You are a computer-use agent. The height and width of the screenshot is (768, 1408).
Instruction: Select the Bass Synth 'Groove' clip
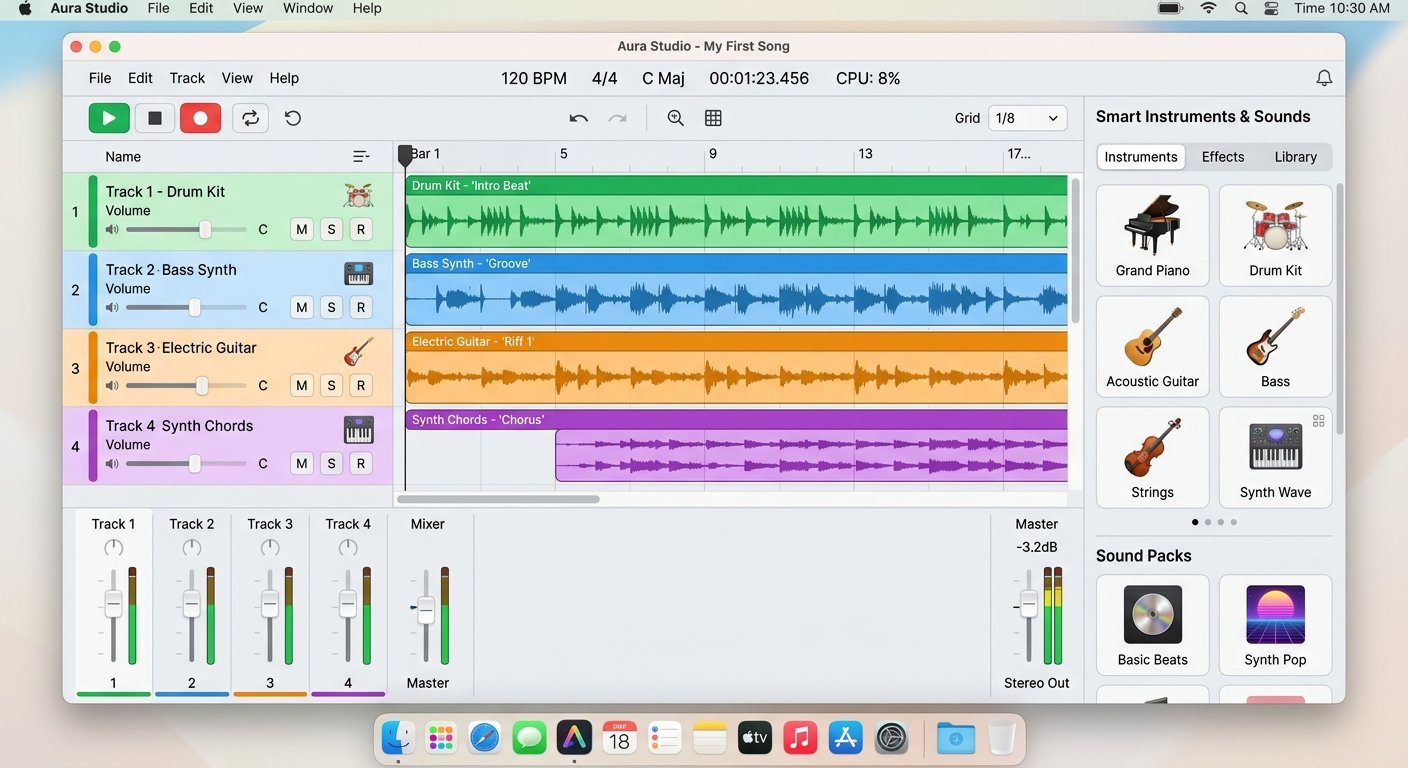pyautogui.click(x=736, y=289)
